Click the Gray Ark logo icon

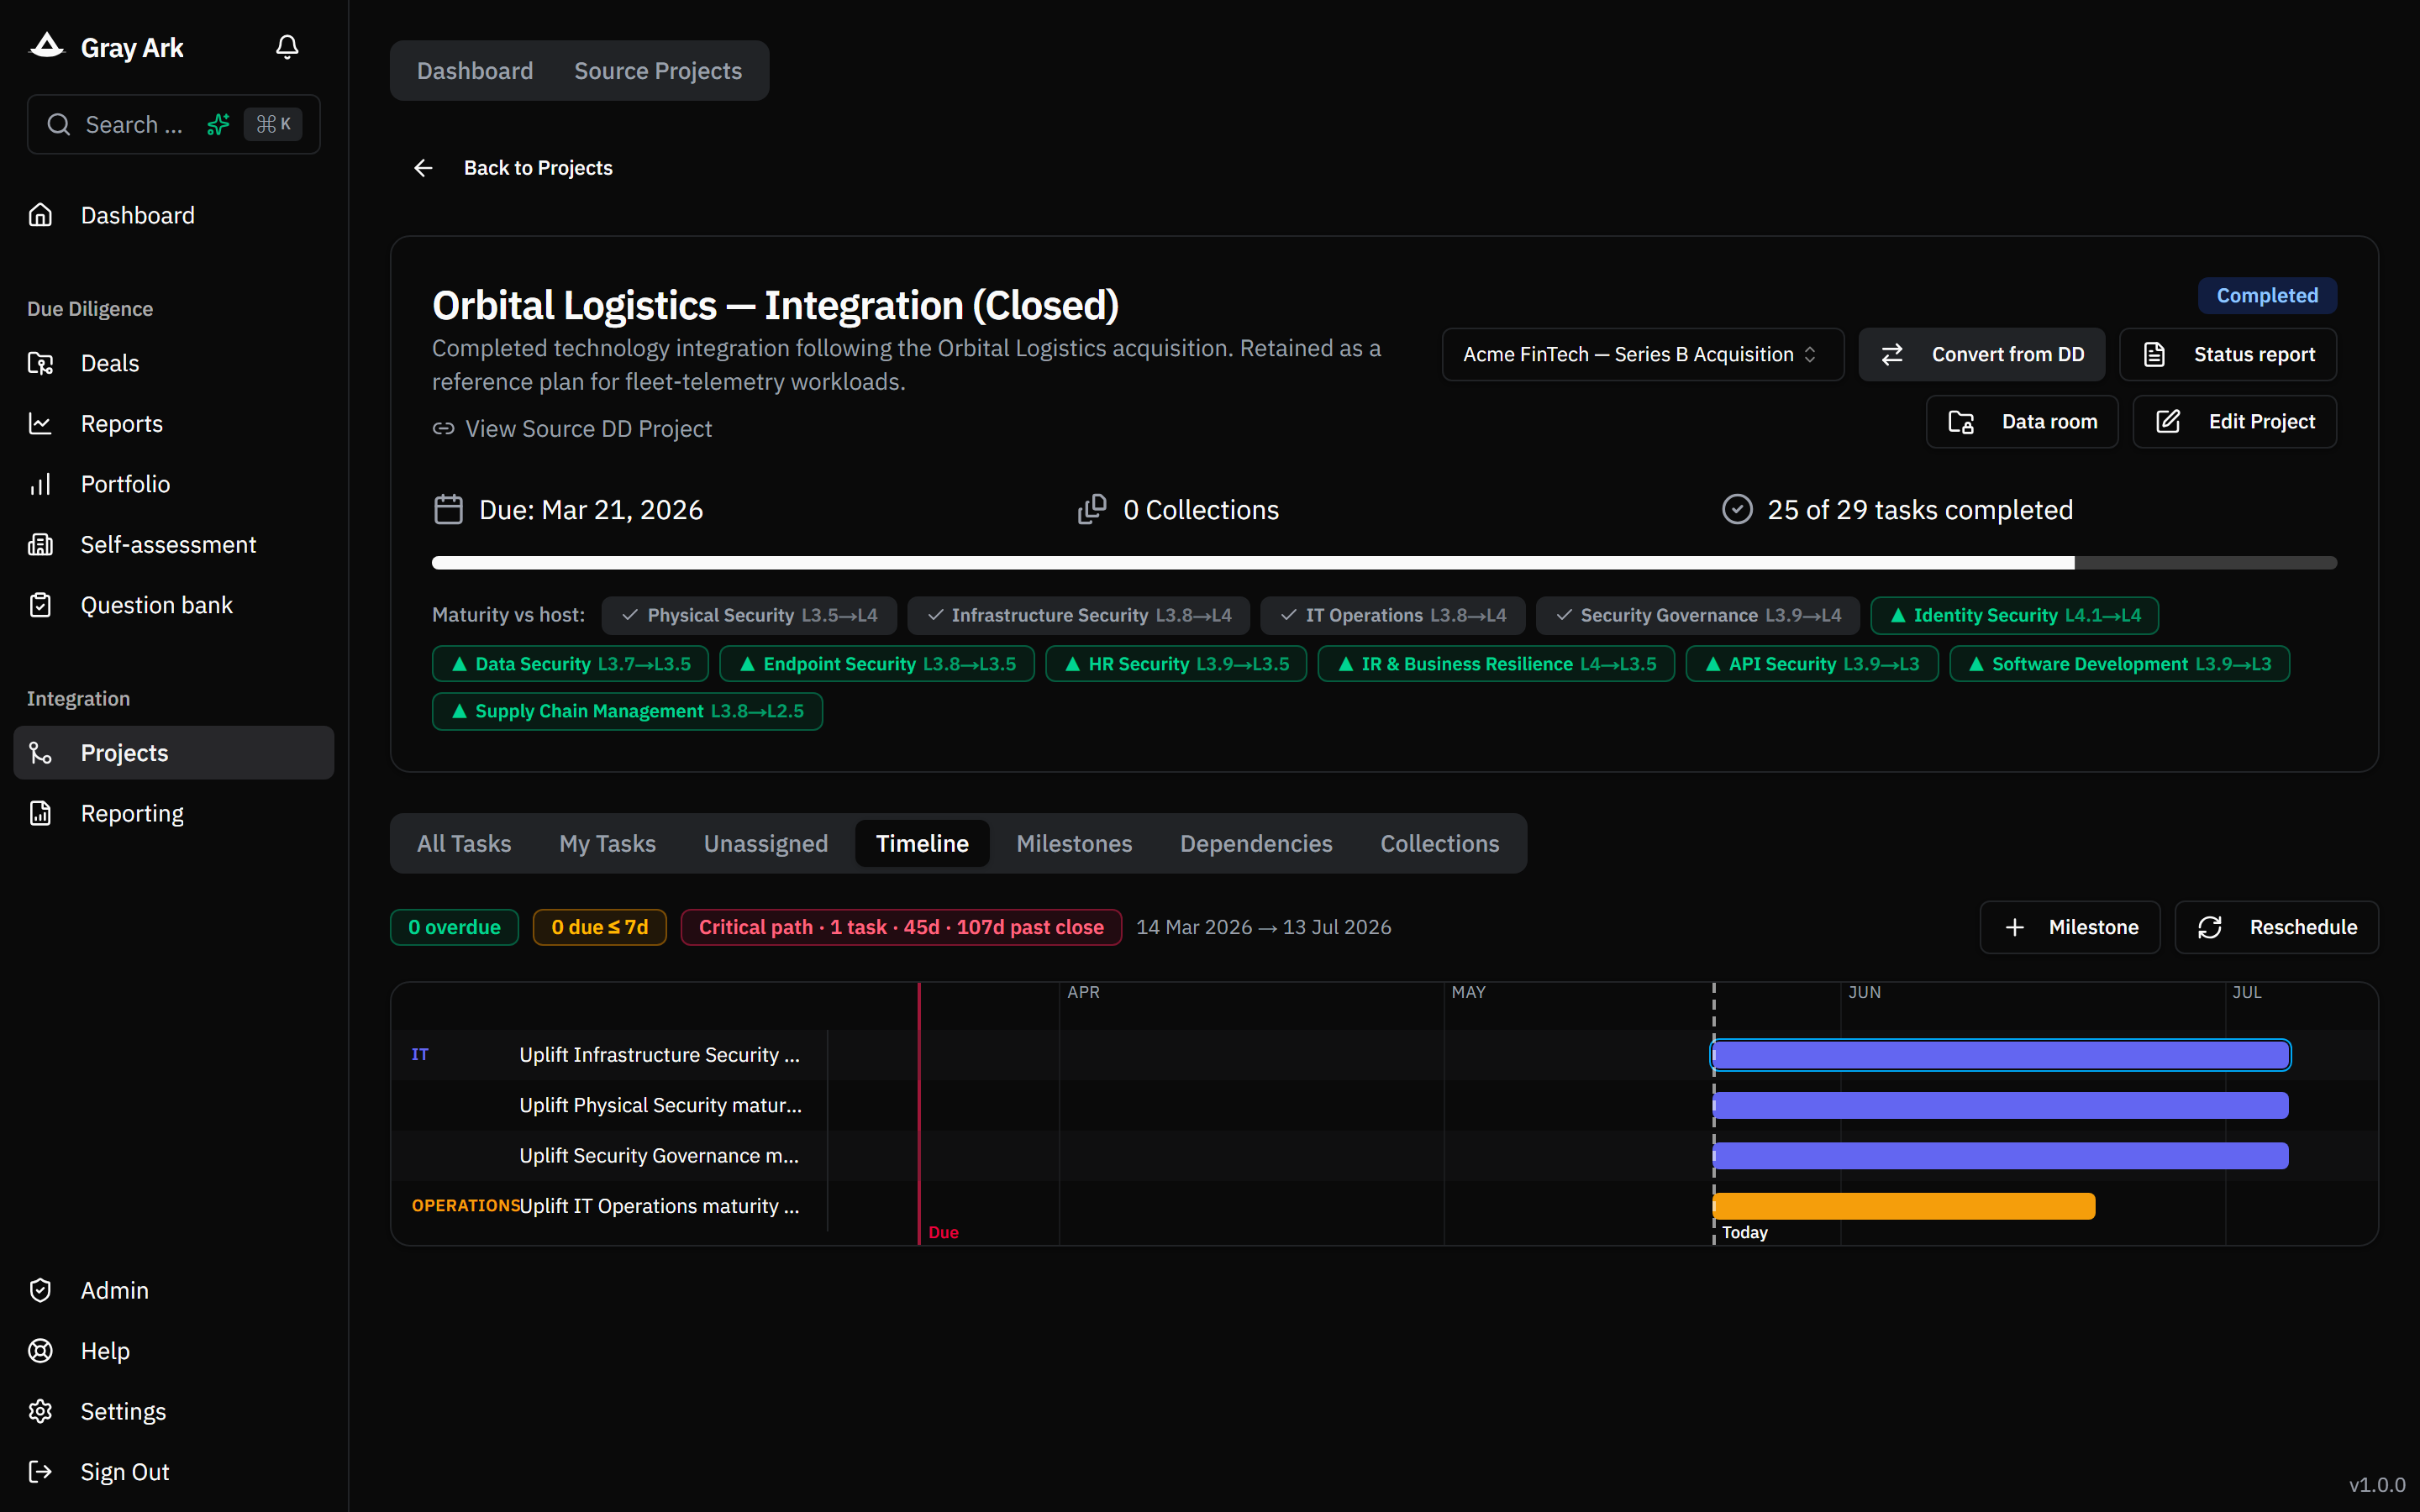click(46, 46)
